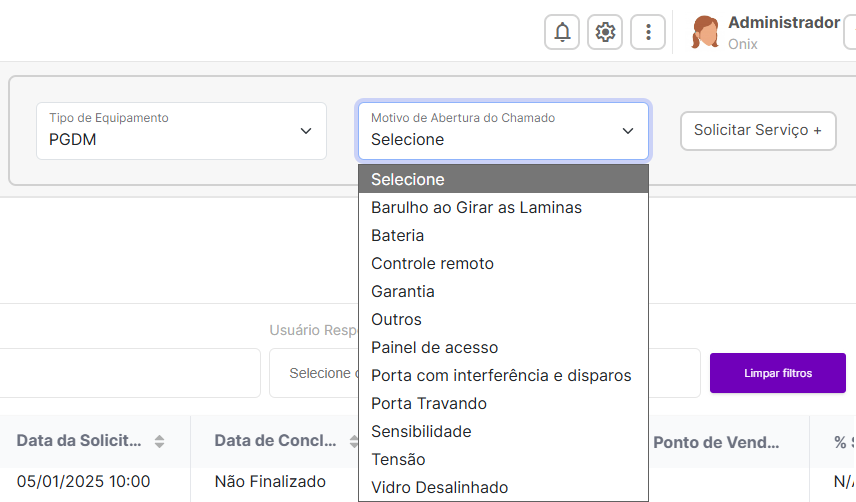Collapse the Motivo de Abertura do Chamado dropdown

[503, 131]
